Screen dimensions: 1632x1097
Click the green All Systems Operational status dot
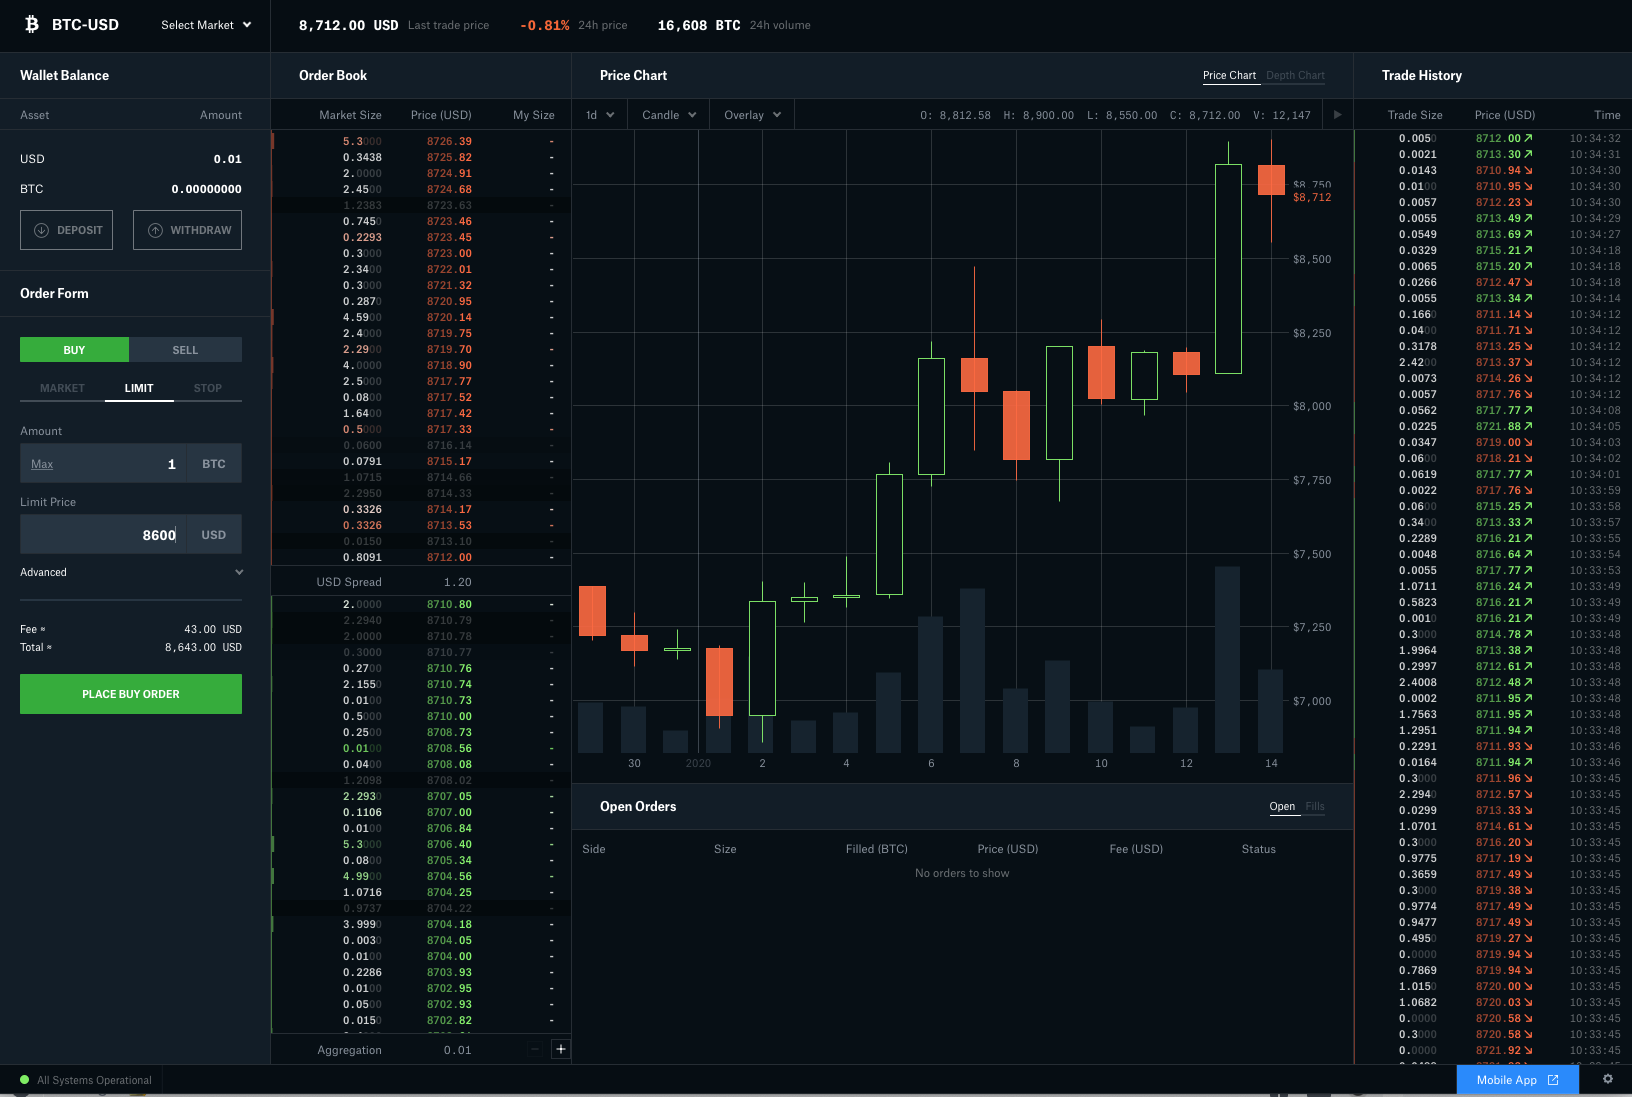pos(23,1080)
